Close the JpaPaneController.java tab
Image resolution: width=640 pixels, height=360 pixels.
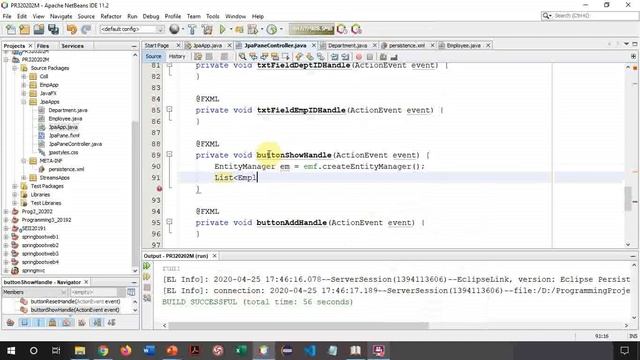[x=314, y=45]
